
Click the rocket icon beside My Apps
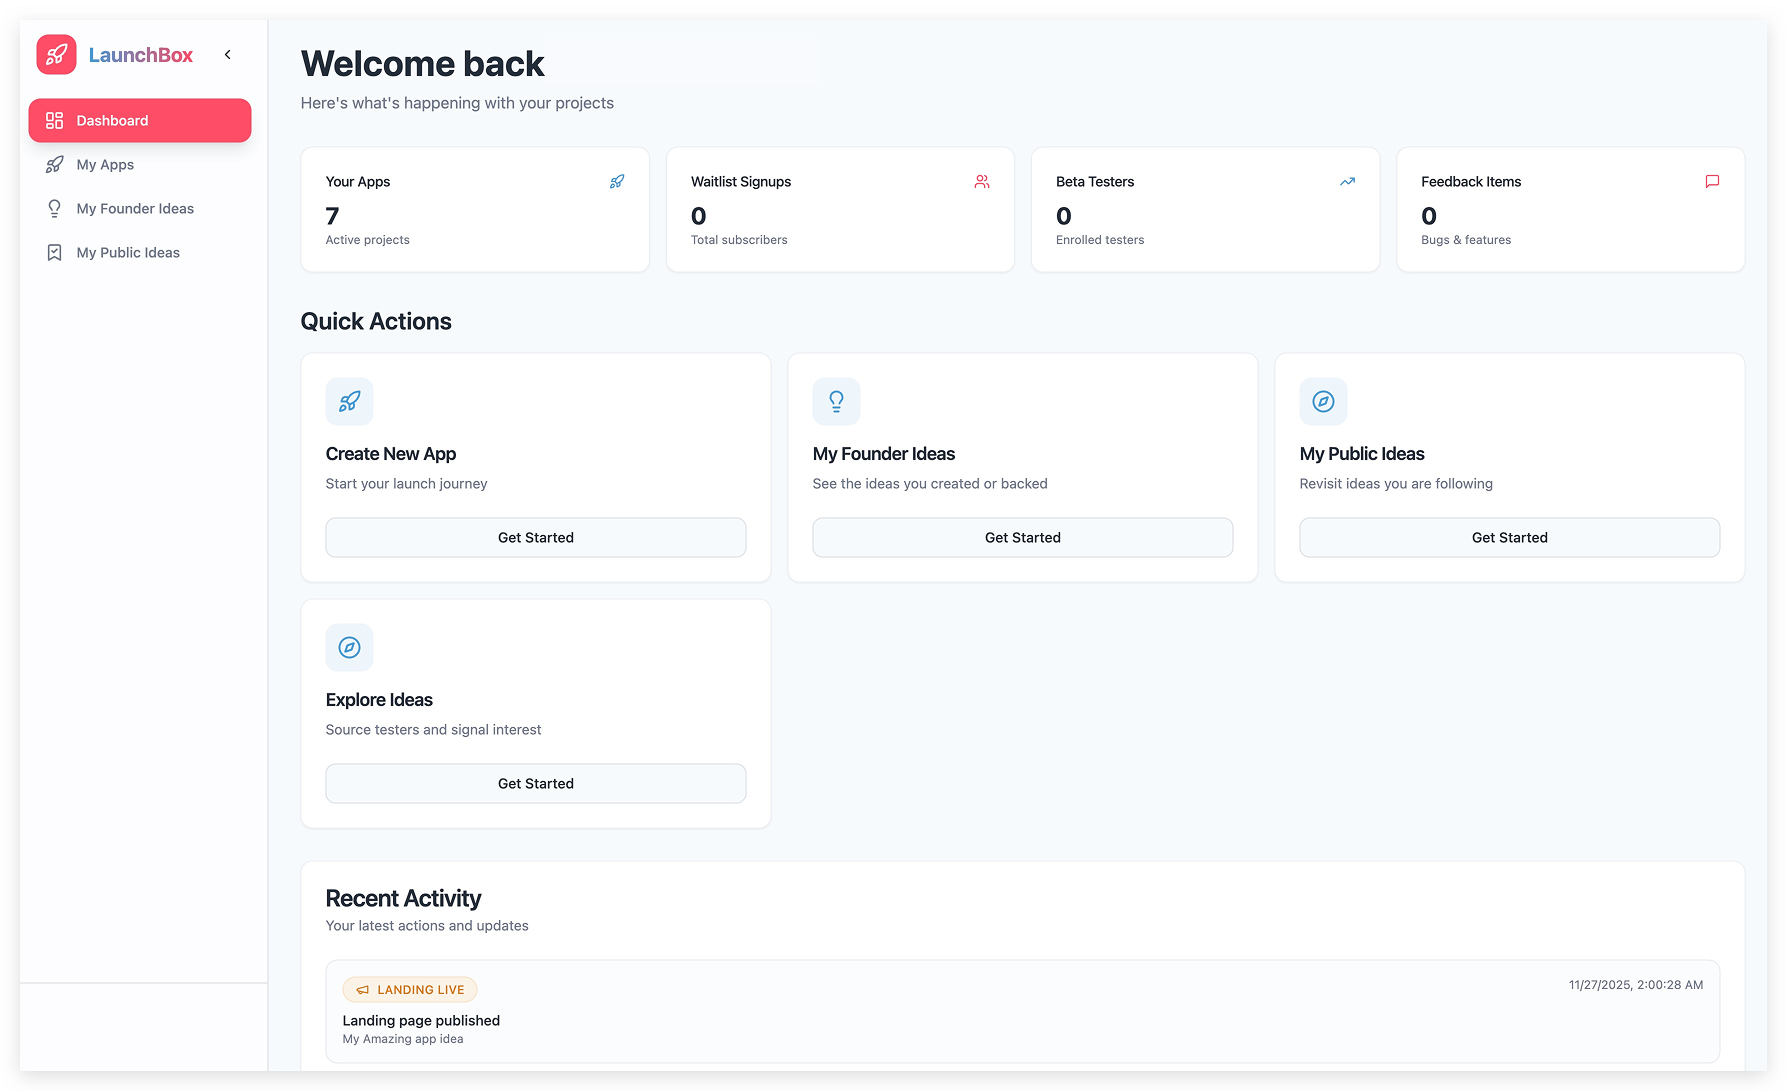tap(54, 164)
